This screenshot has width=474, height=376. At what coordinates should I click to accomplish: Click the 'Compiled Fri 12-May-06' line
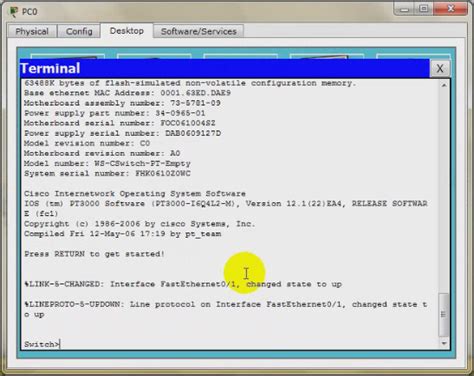tap(122, 234)
